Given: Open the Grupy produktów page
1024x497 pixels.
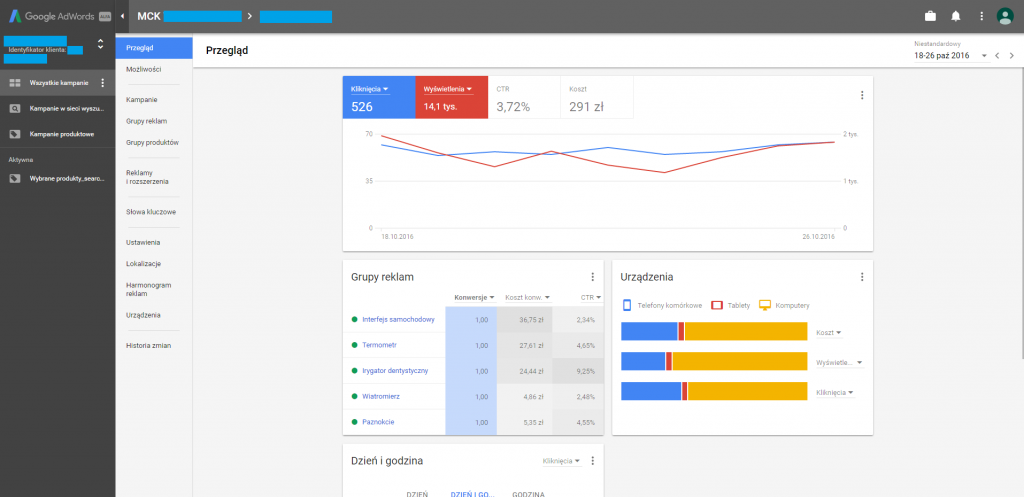Looking at the screenshot, I should tap(154, 142).
